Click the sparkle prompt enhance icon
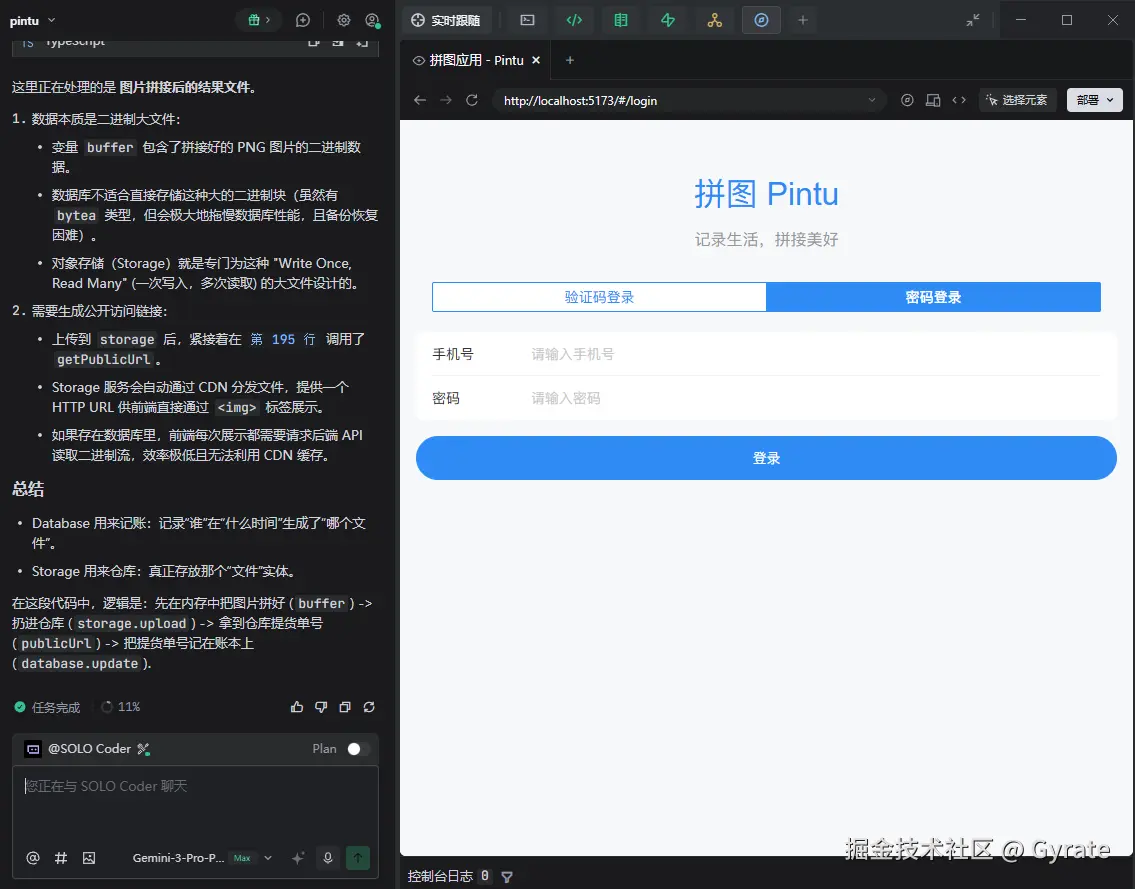Screen dimensions: 1135x889 (298, 858)
